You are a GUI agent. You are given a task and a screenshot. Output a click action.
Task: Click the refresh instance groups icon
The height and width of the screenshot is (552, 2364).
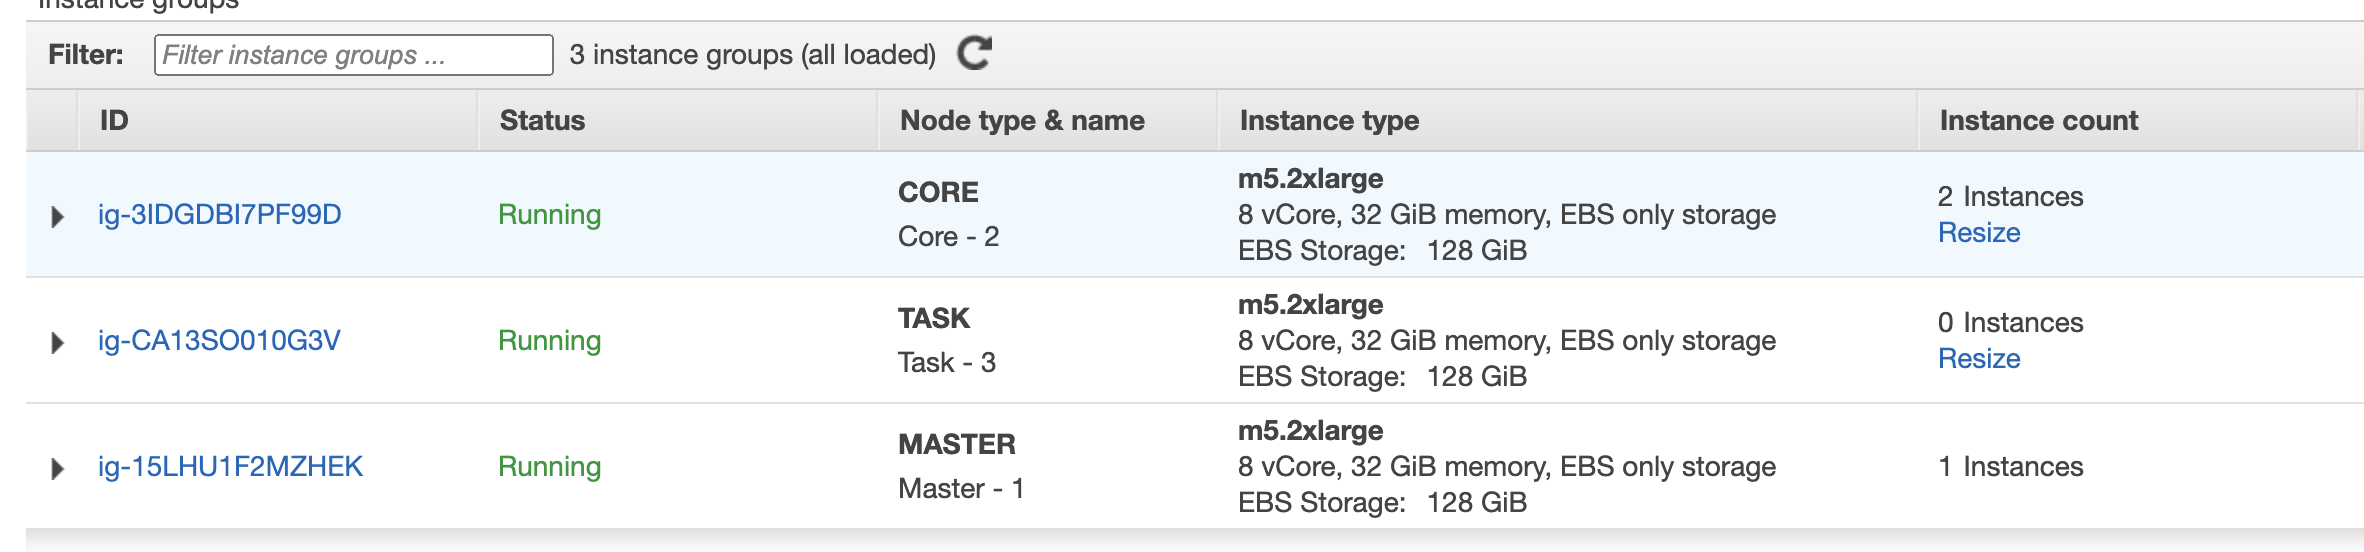pyautogui.click(x=974, y=53)
